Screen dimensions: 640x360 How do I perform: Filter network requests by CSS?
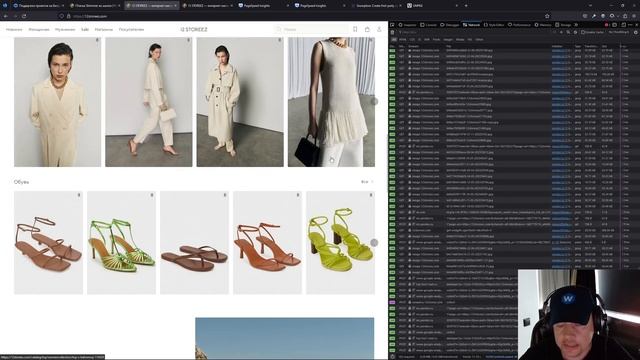[x=412, y=40]
